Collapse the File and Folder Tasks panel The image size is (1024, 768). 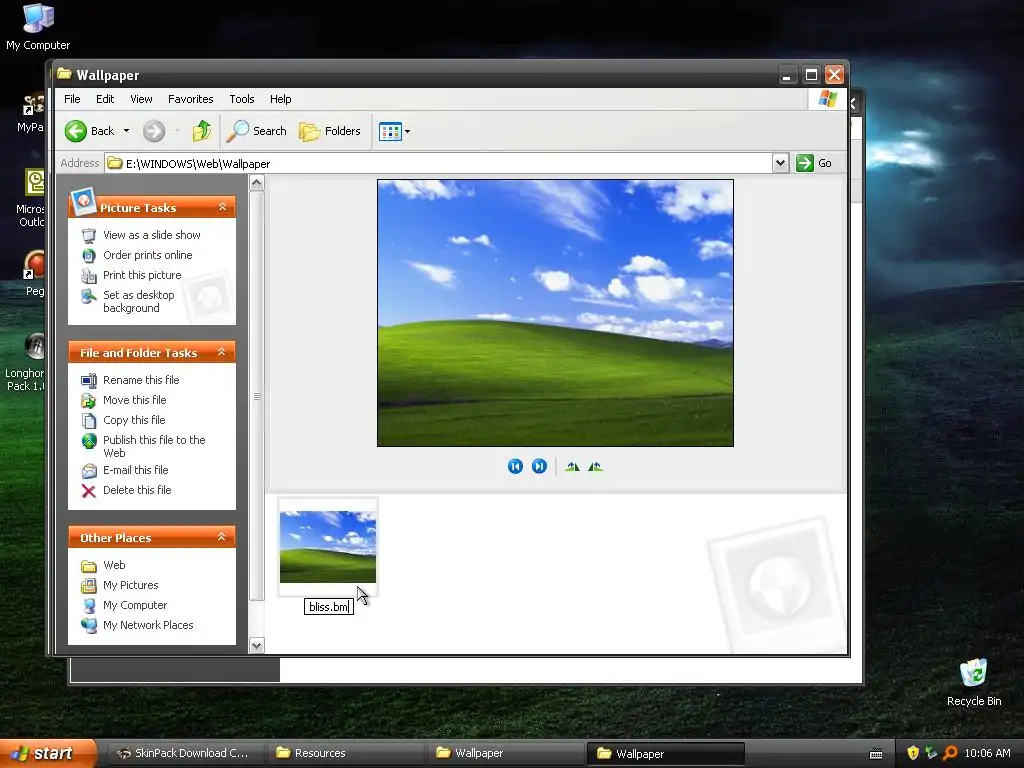pyautogui.click(x=221, y=352)
